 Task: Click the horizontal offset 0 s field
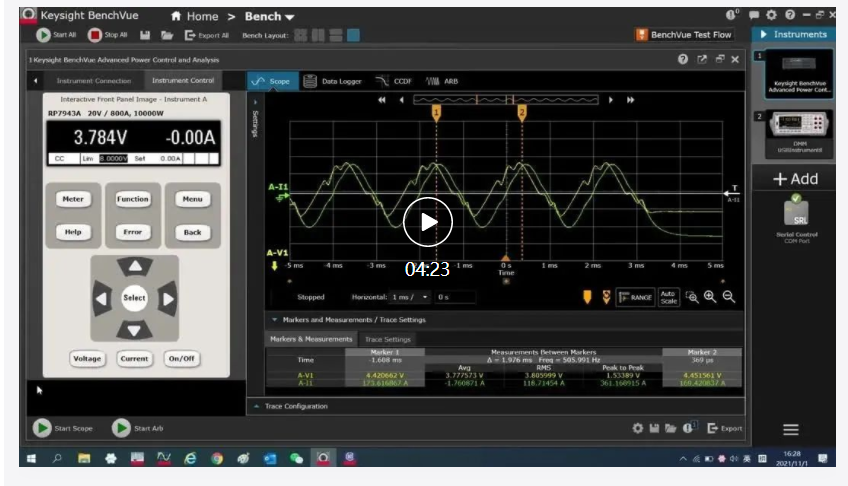click(455, 297)
